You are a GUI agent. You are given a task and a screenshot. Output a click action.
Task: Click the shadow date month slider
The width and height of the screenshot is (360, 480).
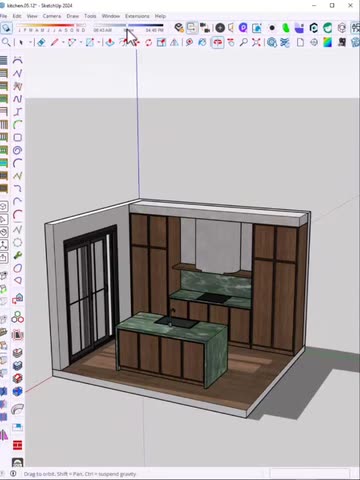51,25
